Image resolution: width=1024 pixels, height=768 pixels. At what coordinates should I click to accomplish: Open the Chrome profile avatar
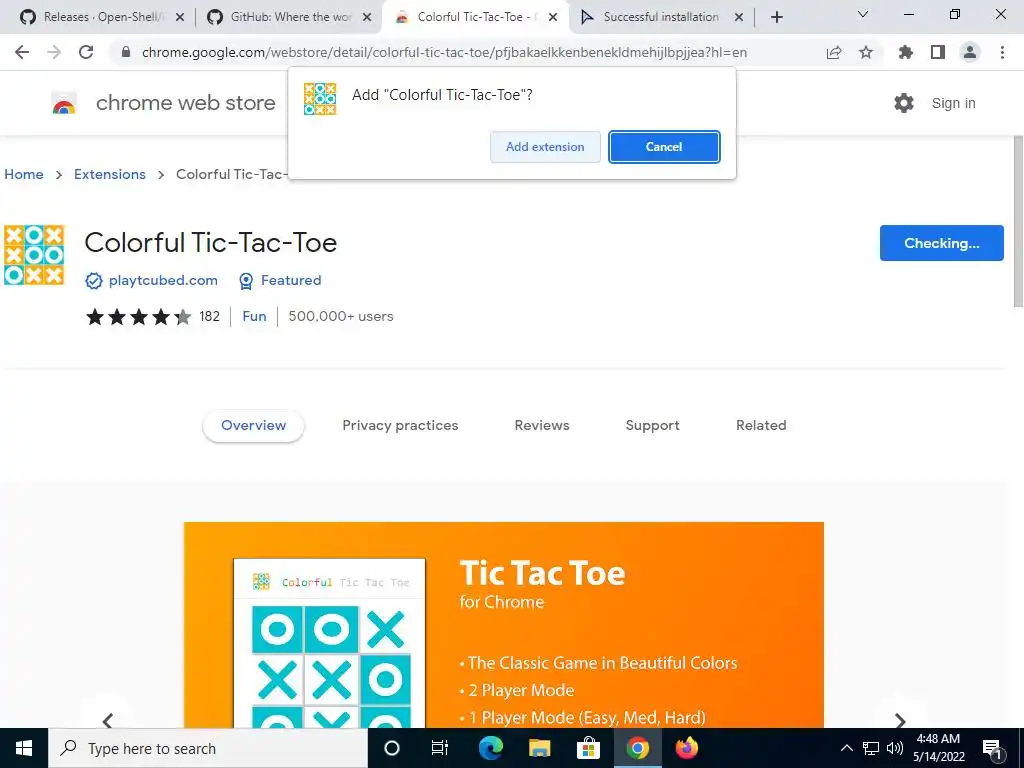[x=970, y=52]
